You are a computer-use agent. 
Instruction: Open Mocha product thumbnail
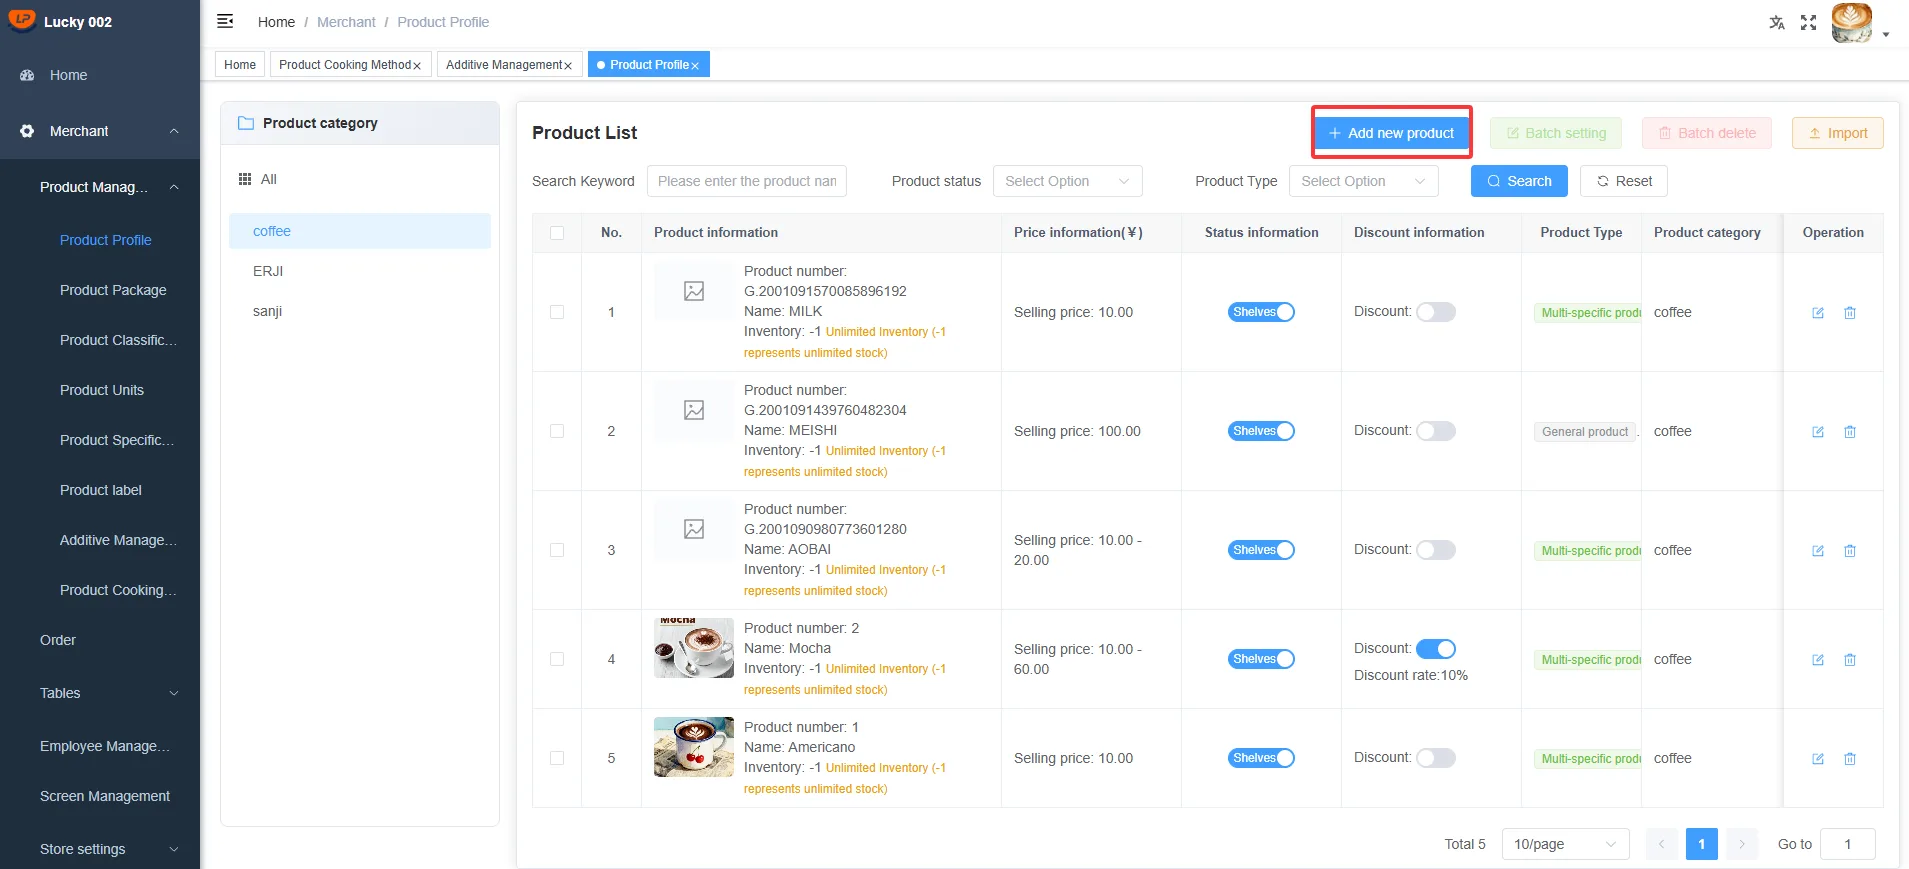694,648
